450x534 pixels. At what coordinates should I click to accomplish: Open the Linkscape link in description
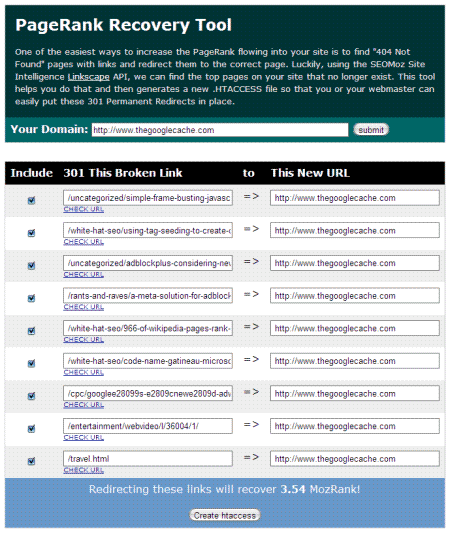click(89, 77)
